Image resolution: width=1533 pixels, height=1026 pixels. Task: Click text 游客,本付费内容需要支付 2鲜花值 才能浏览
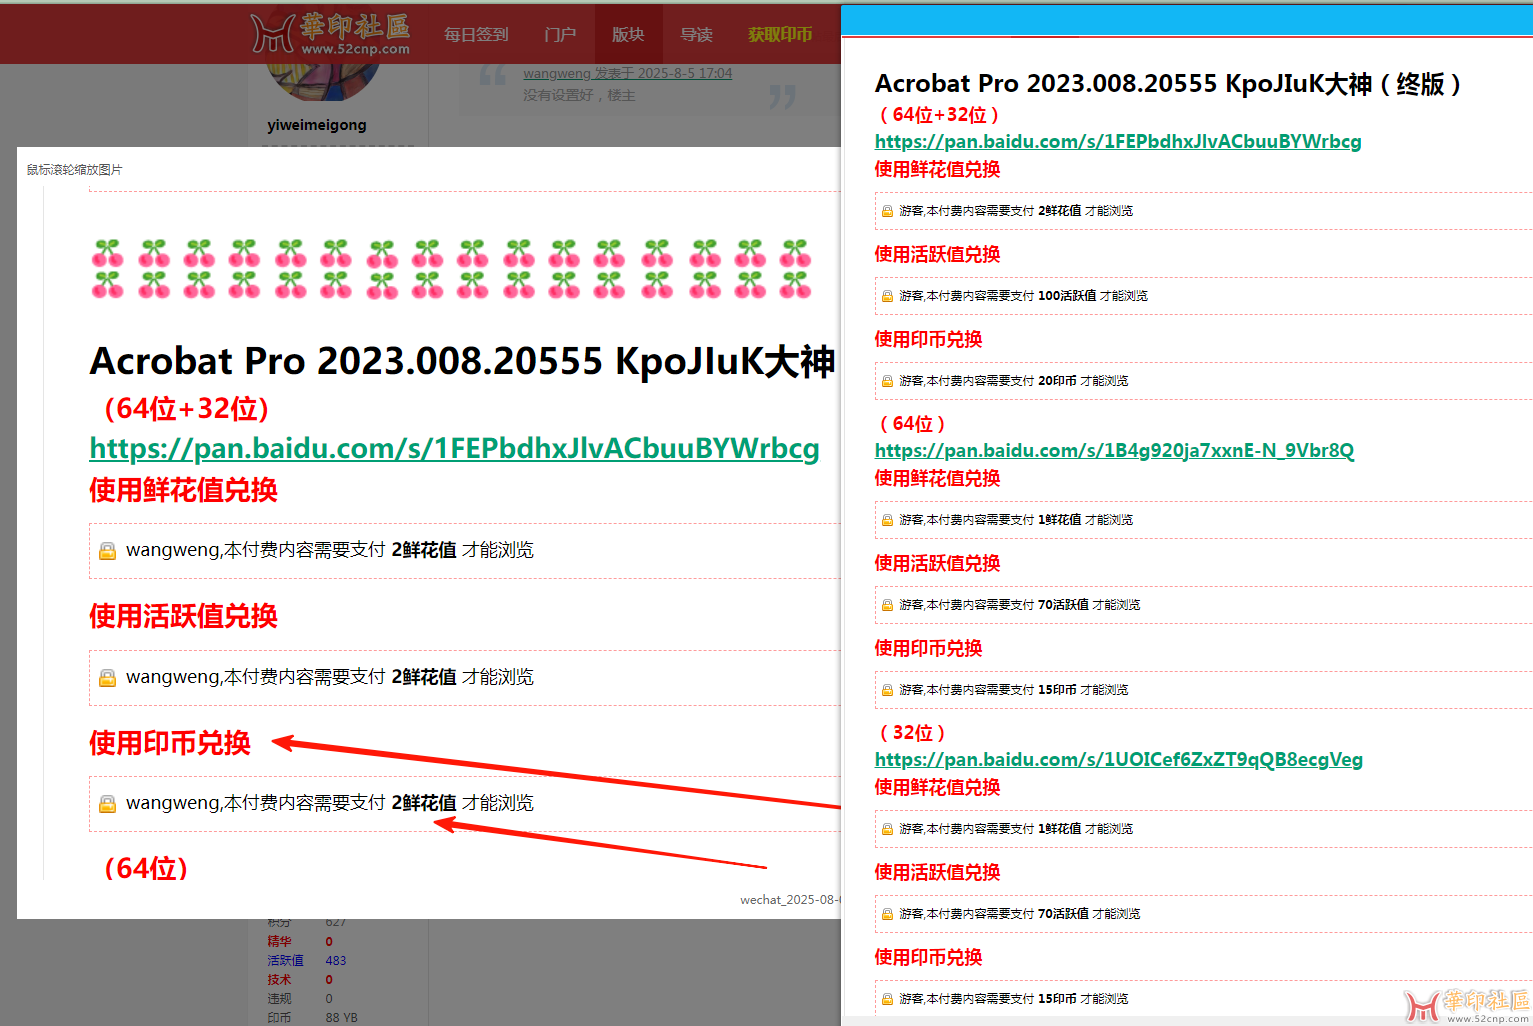1016,211
